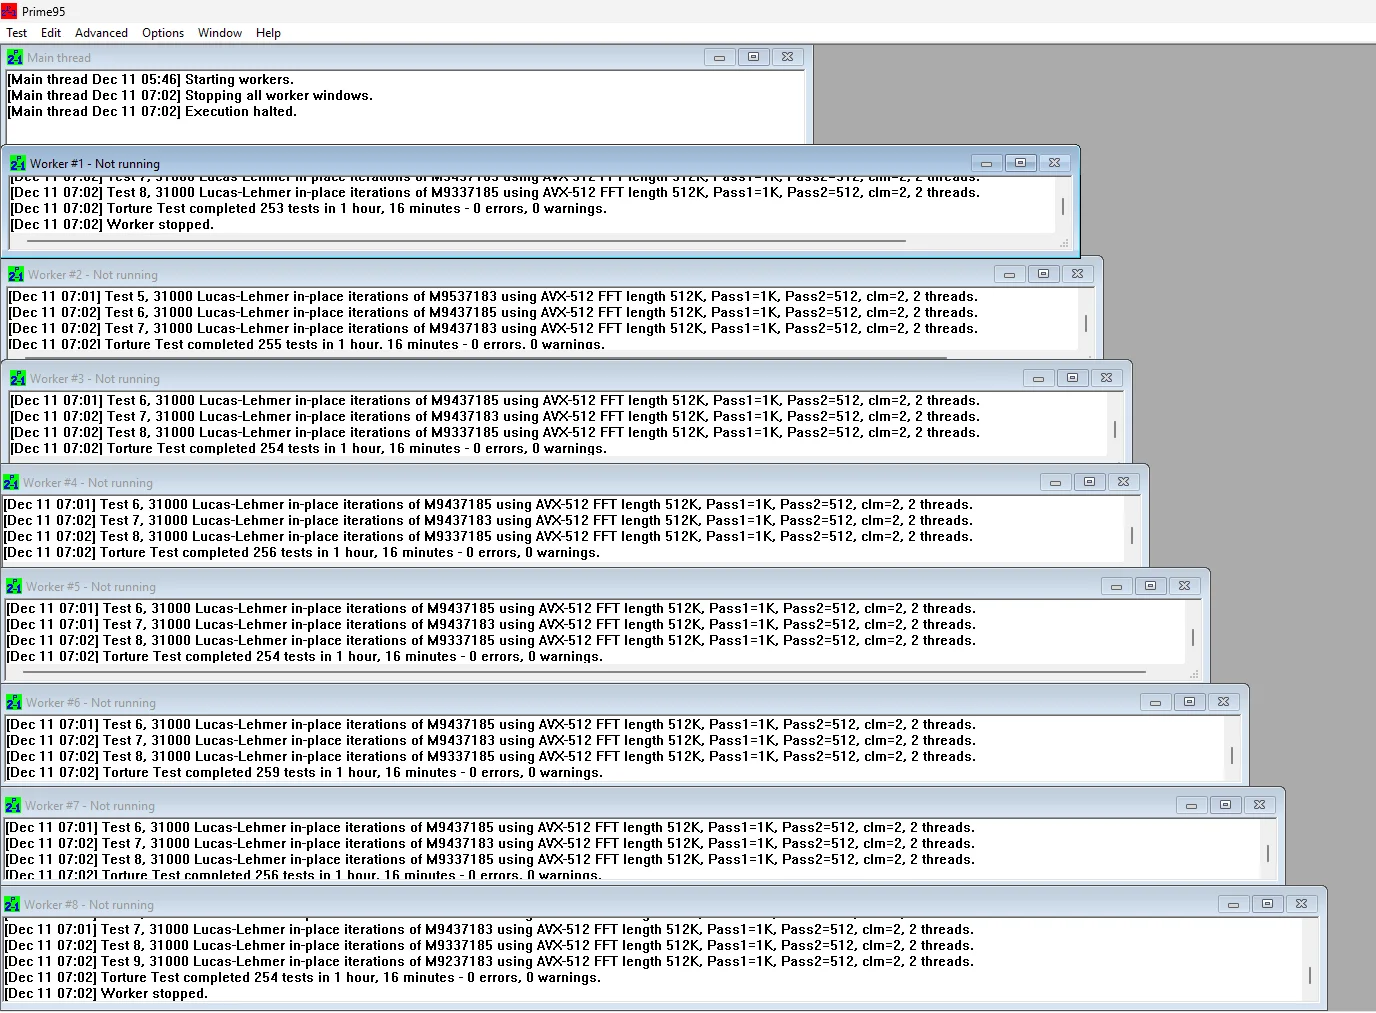1376x1013 pixels.
Task: Click the Worker #1 window icon
Action: 18,163
